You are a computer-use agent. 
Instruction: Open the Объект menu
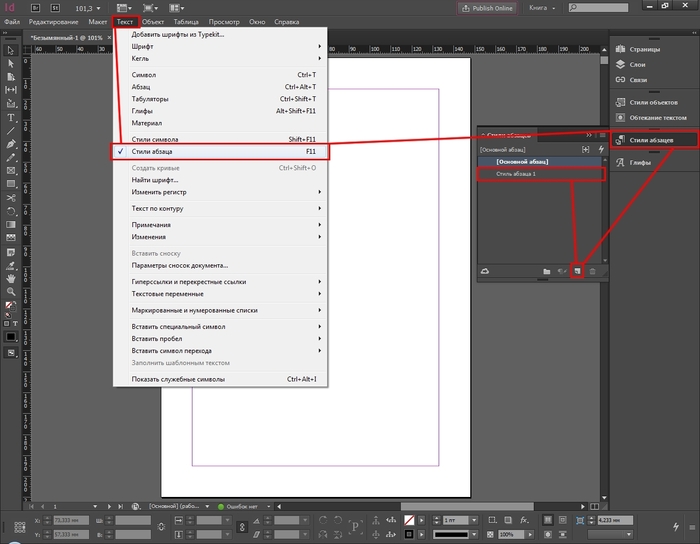pos(153,21)
